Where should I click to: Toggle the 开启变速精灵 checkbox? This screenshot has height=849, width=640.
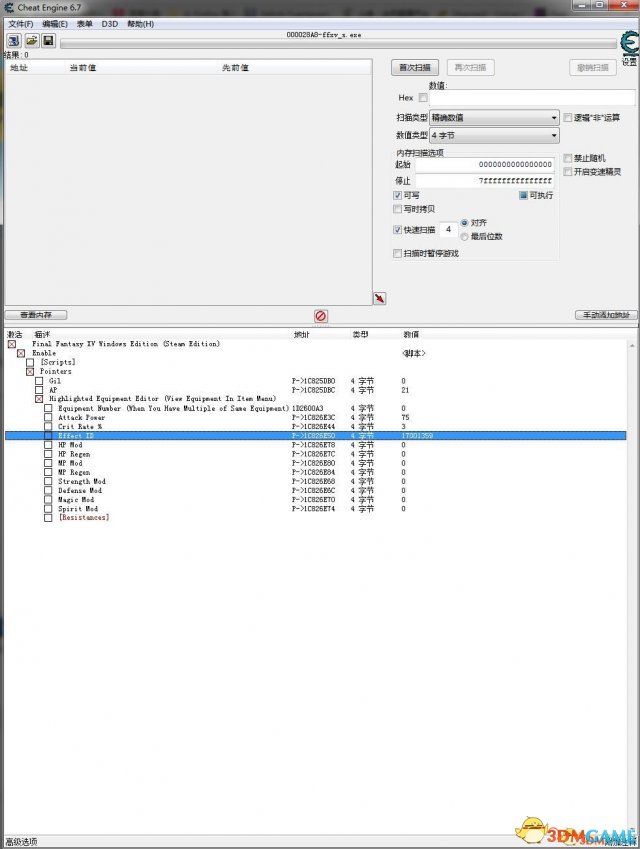point(567,172)
